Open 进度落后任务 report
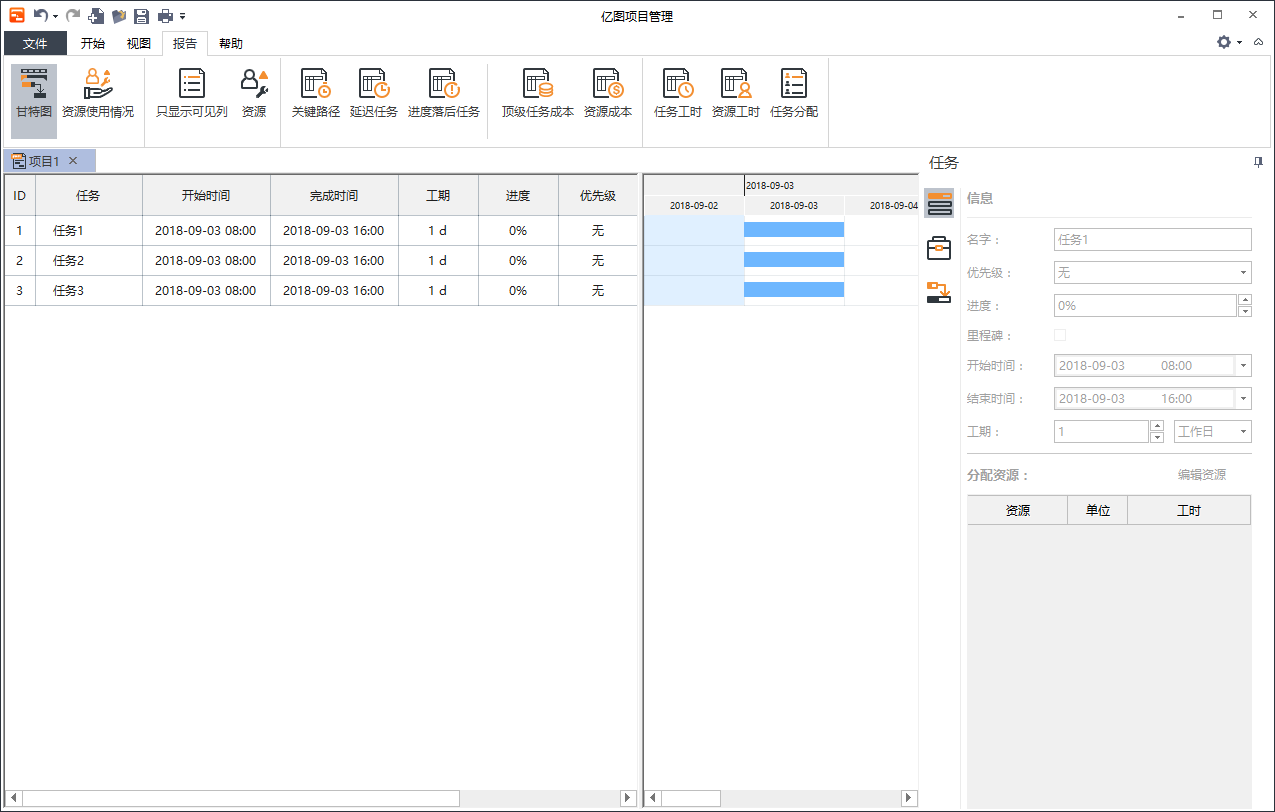The width and height of the screenshot is (1275, 812). click(x=443, y=94)
